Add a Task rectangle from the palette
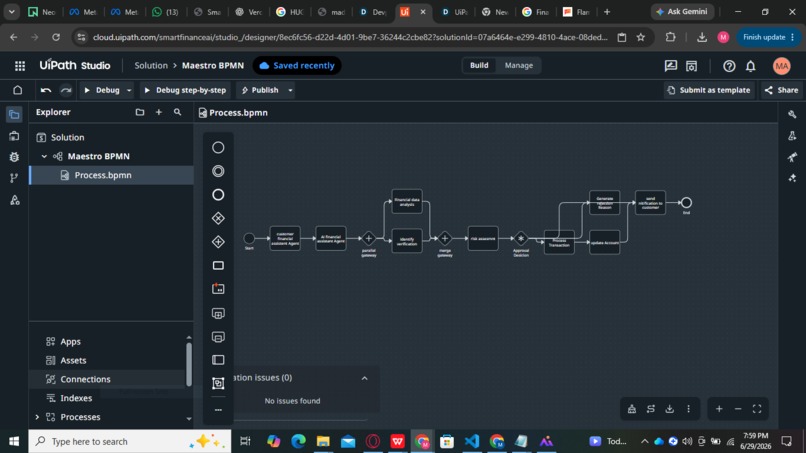Viewport: 806px width, 453px height. click(218, 265)
